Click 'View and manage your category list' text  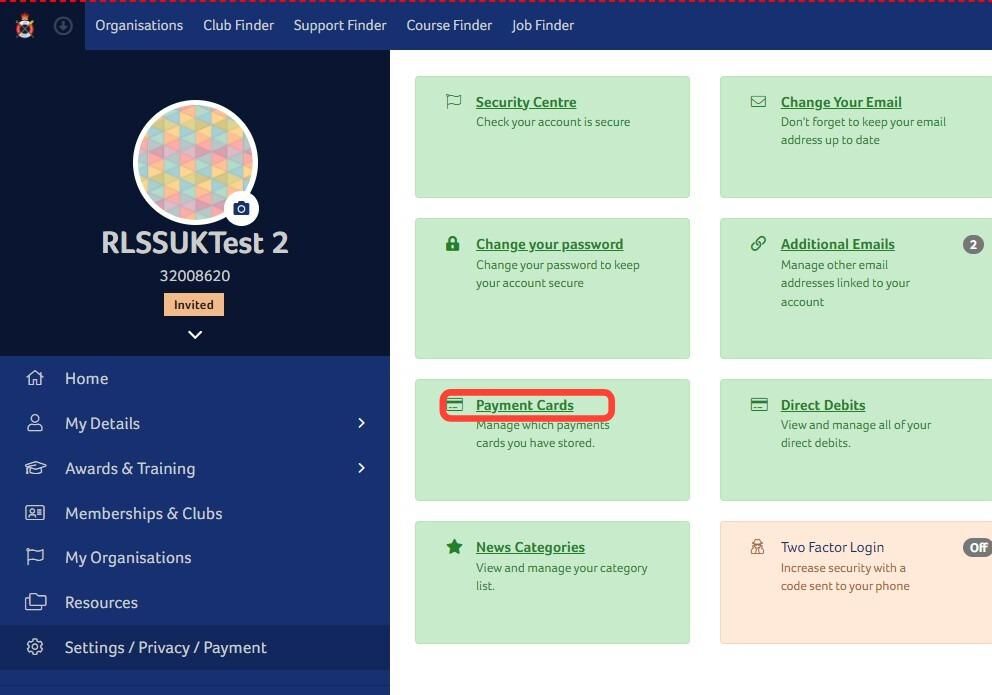(x=561, y=577)
